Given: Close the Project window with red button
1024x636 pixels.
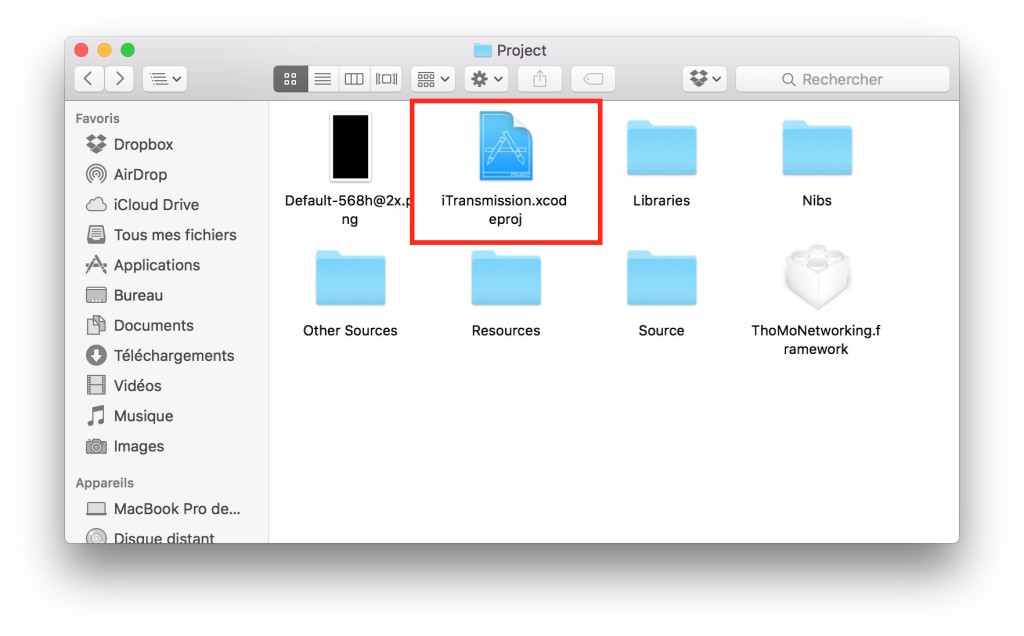Looking at the screenshot, I should pyautogui.click(x=81, y=50).
